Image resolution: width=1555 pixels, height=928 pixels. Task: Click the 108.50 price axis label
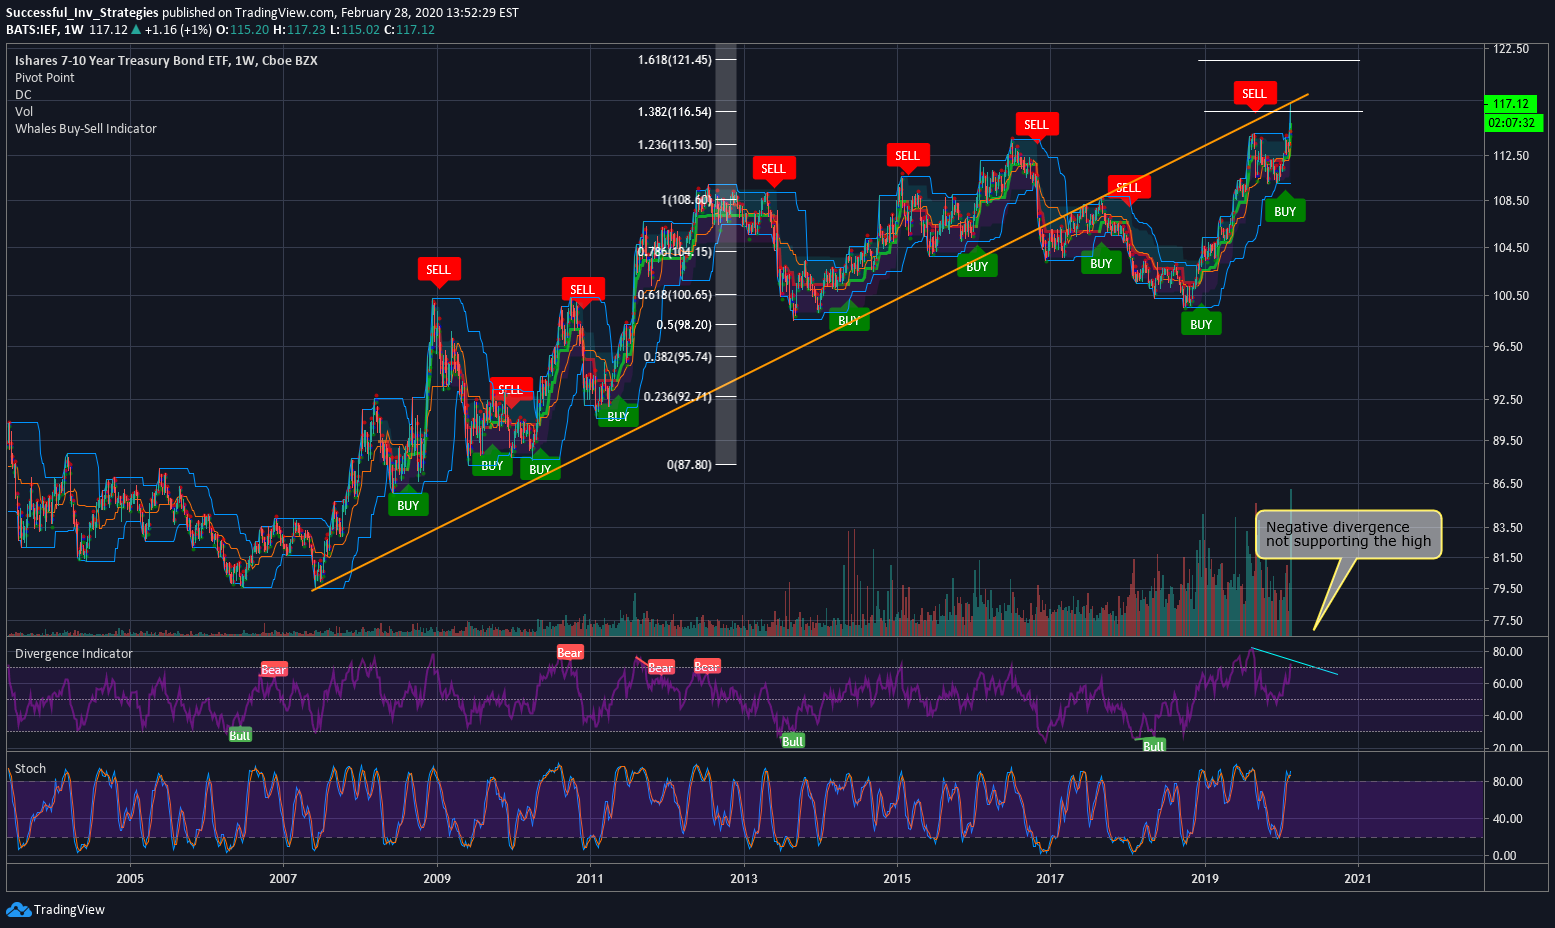pyautogui.click(x=1511, y=201)
